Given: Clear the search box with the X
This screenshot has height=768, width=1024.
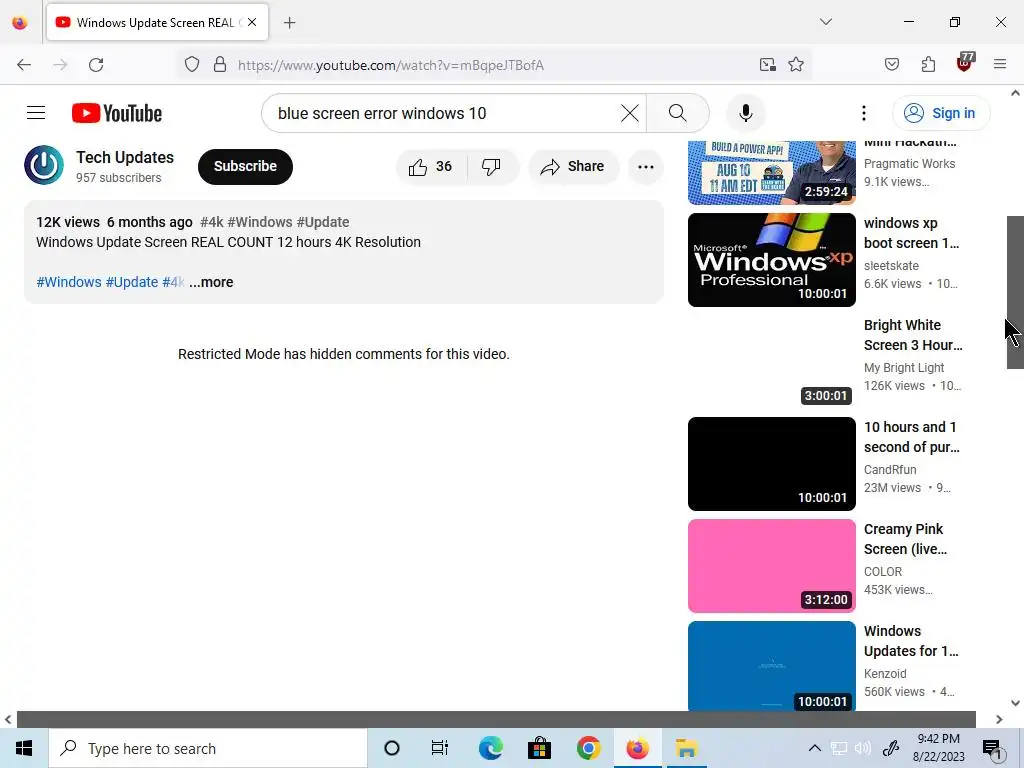Looking at the screenshot, I should (x=630, y=113).
